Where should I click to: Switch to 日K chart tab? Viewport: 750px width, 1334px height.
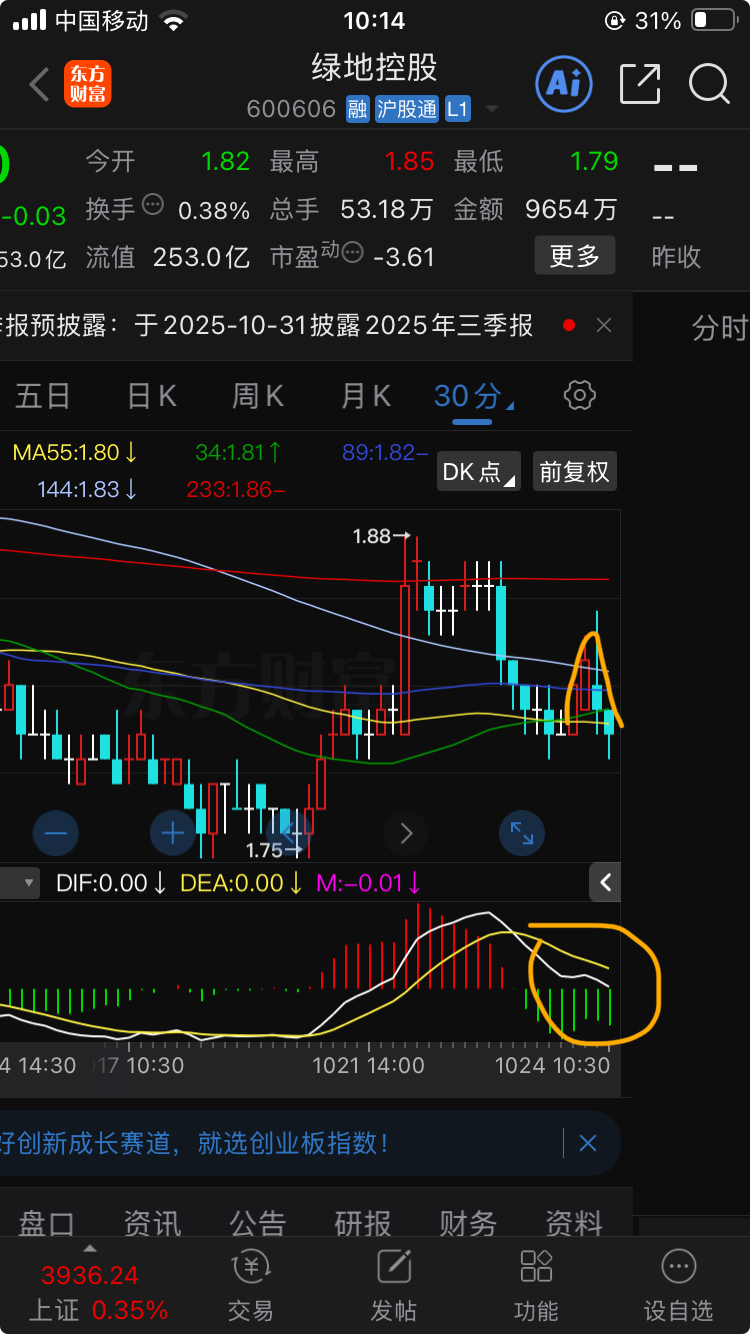tap(152, 397)
